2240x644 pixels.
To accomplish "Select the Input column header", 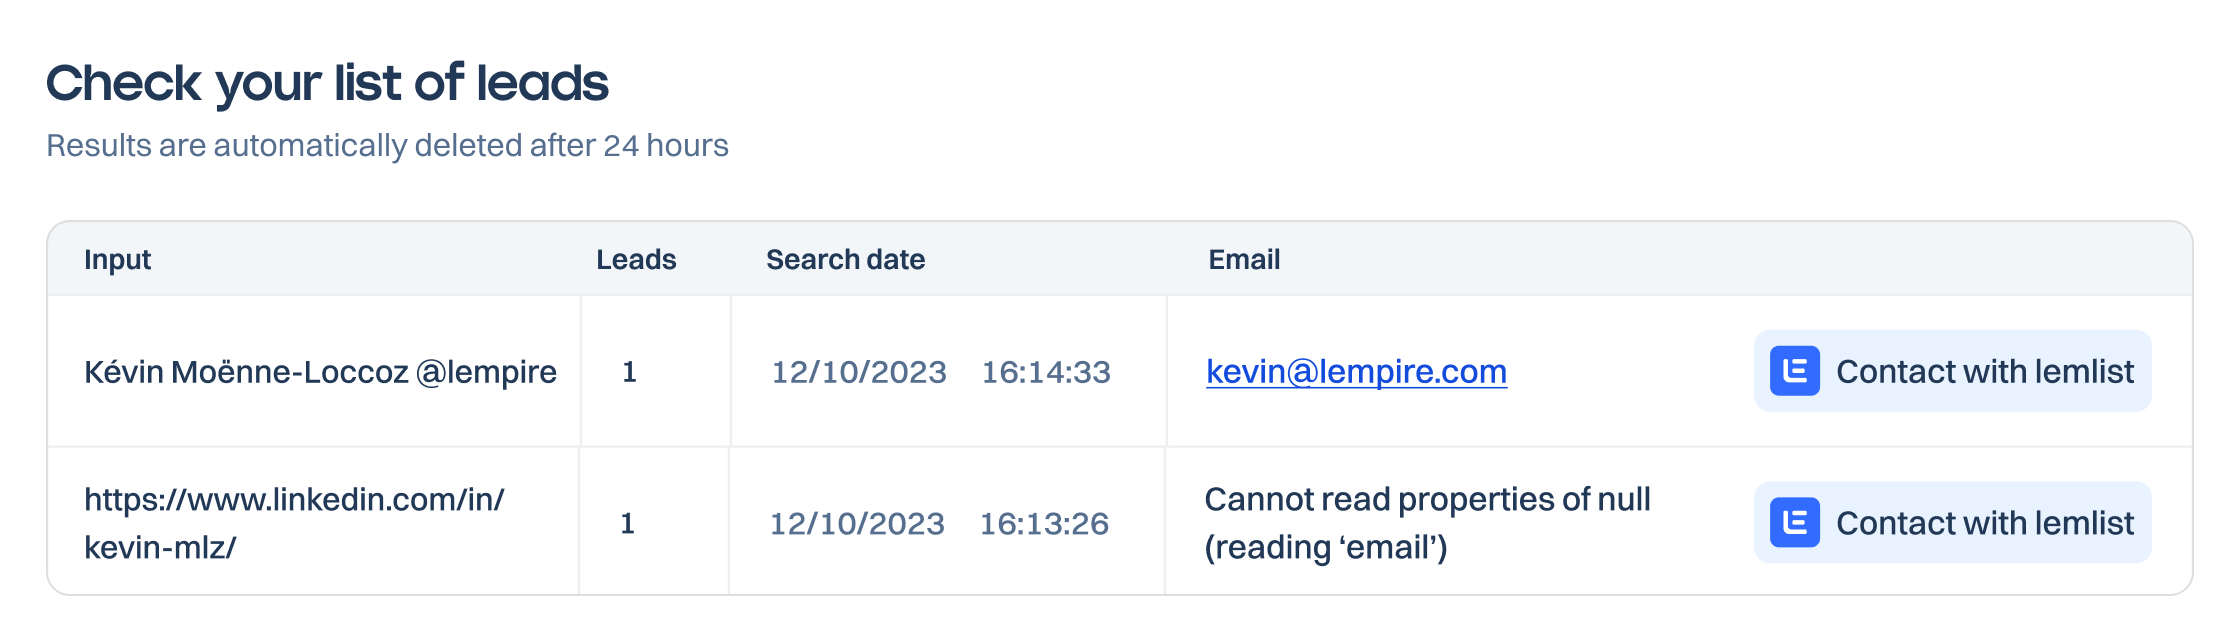I will point(117,260).
